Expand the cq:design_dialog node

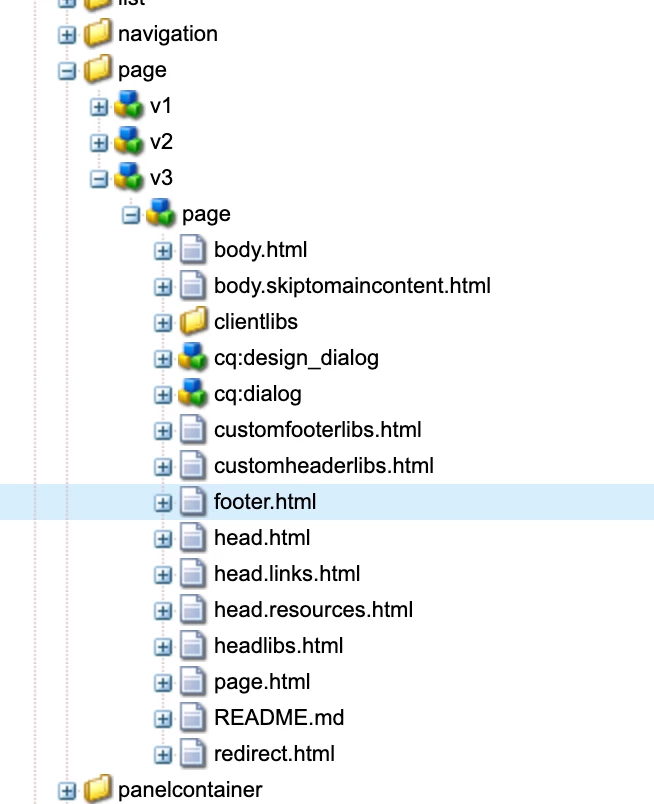(x=163, y=359)
